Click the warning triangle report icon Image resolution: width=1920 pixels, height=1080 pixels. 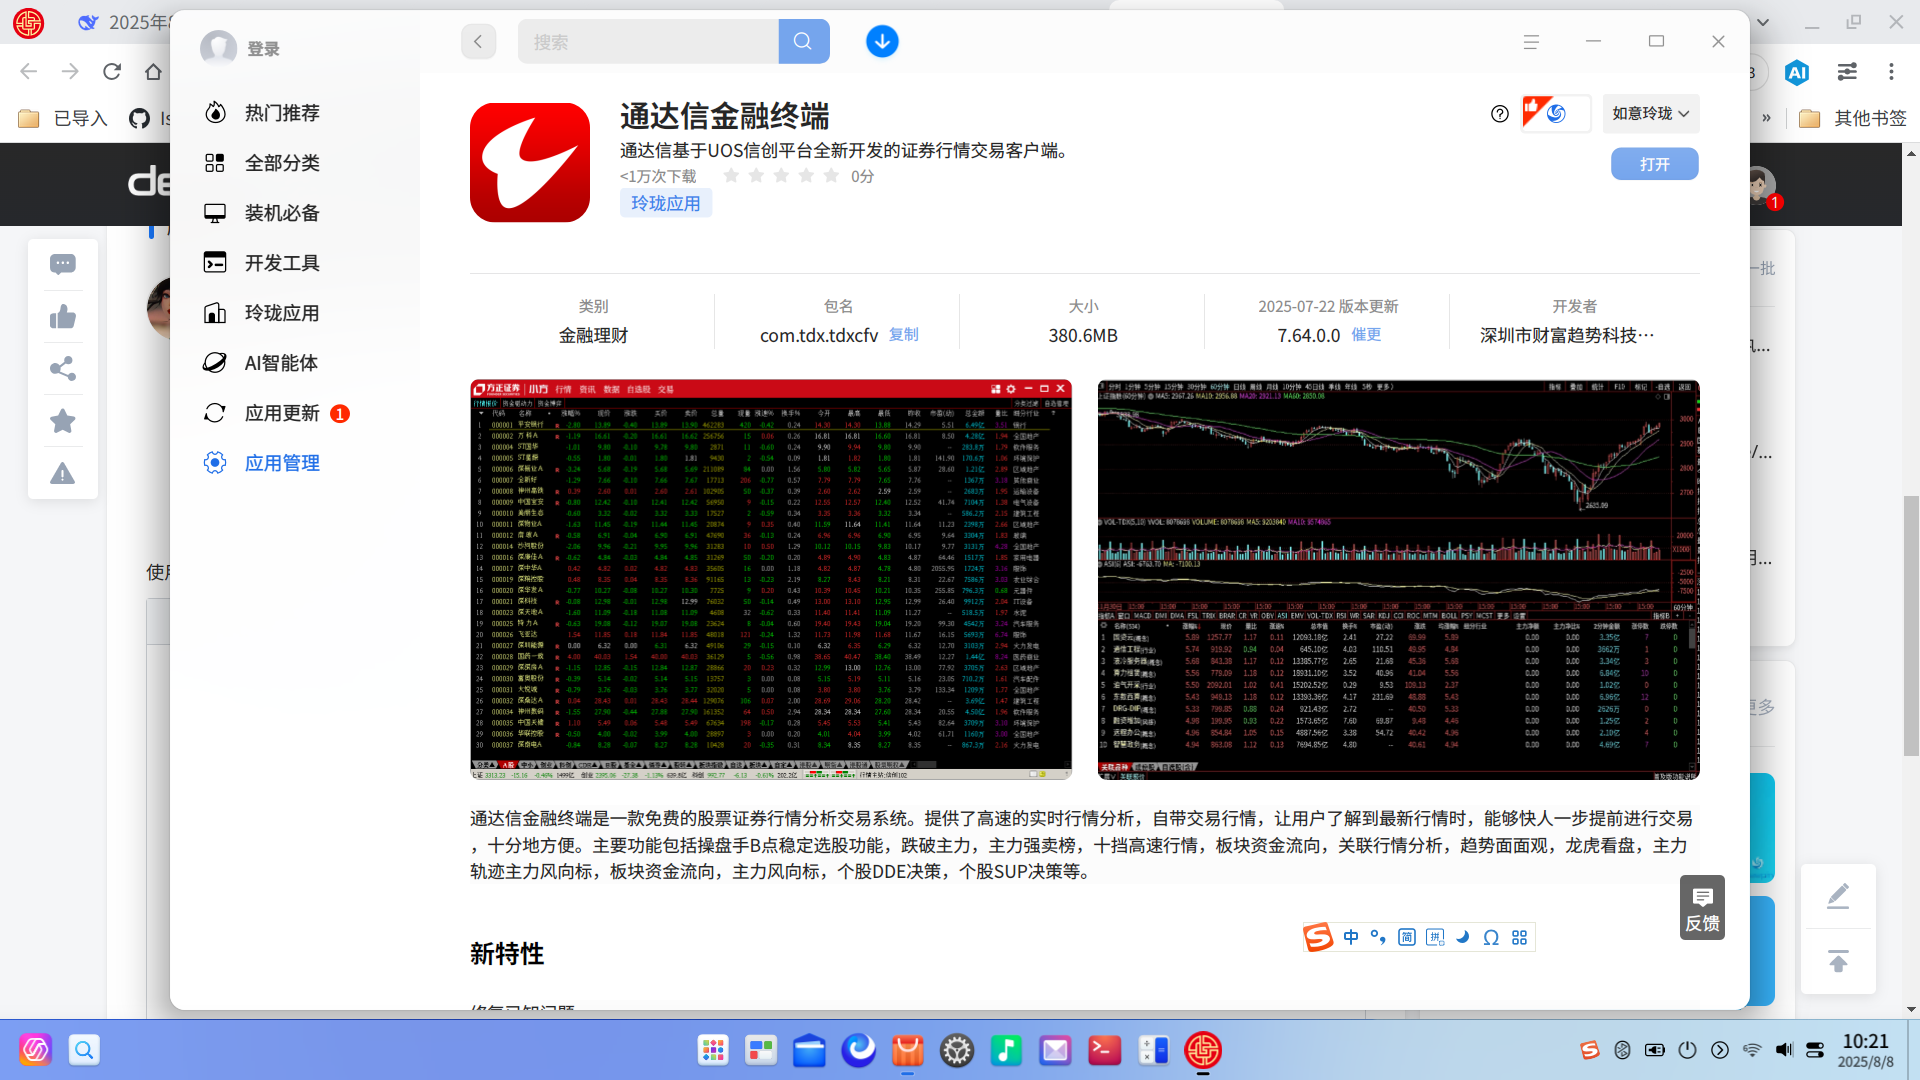coord(63,473)
